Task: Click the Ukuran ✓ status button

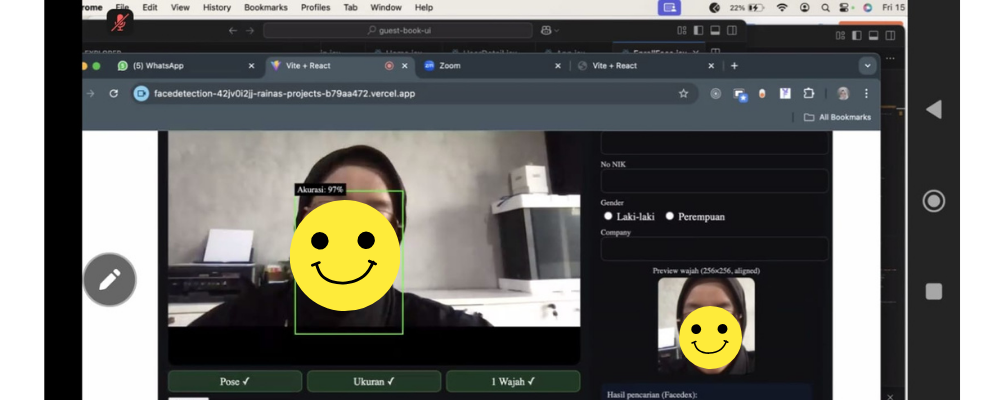Action: click(x=373, y=381)
